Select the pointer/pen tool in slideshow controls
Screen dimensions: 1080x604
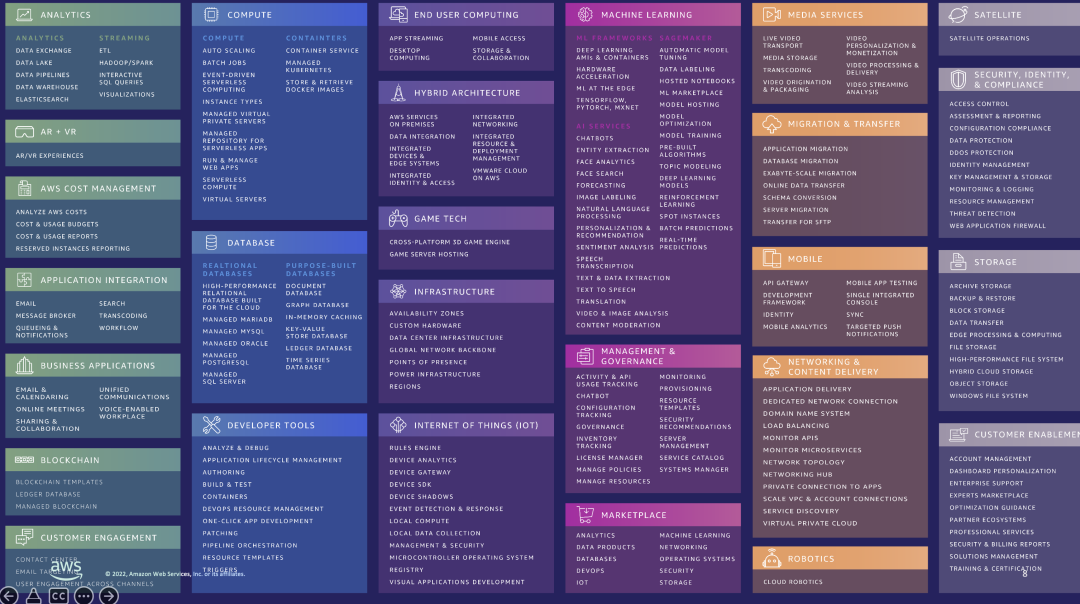(x=33, y=596)
